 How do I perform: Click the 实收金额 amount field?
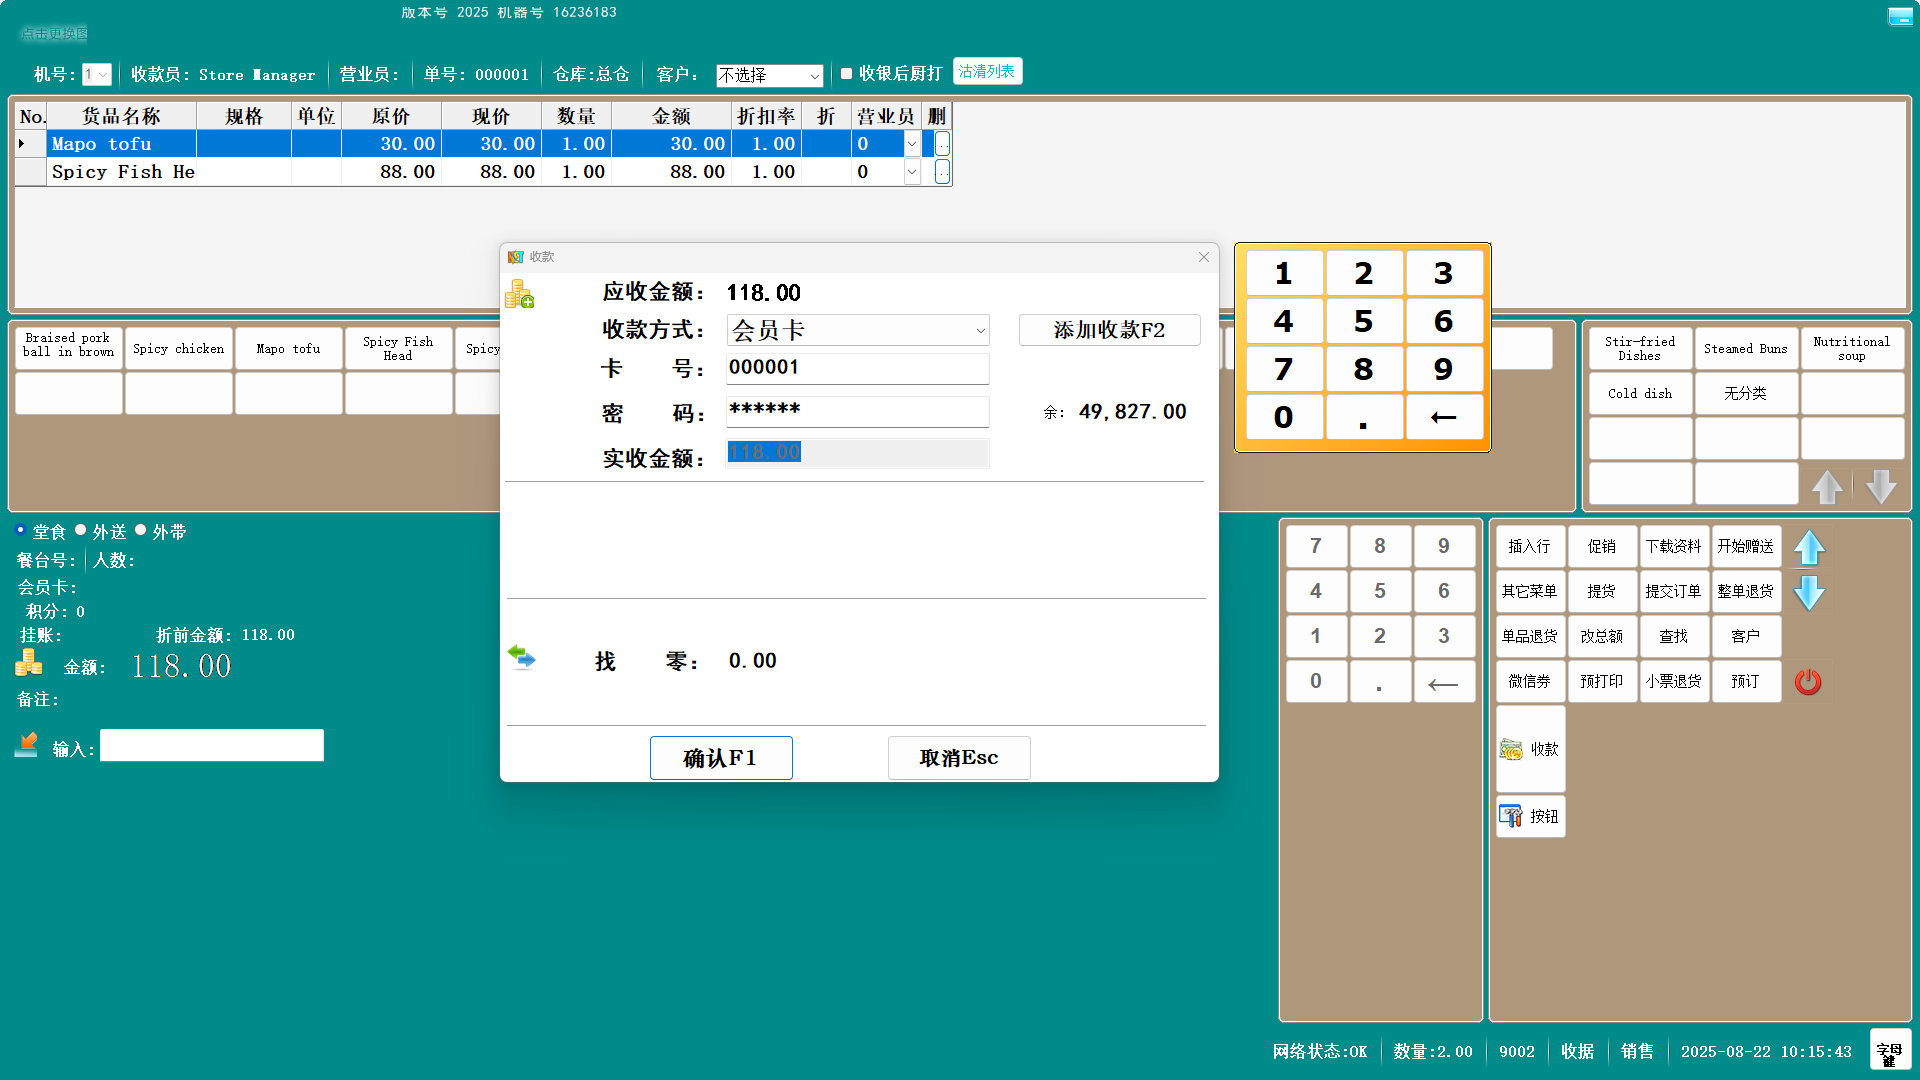click(x=857, y=453)
